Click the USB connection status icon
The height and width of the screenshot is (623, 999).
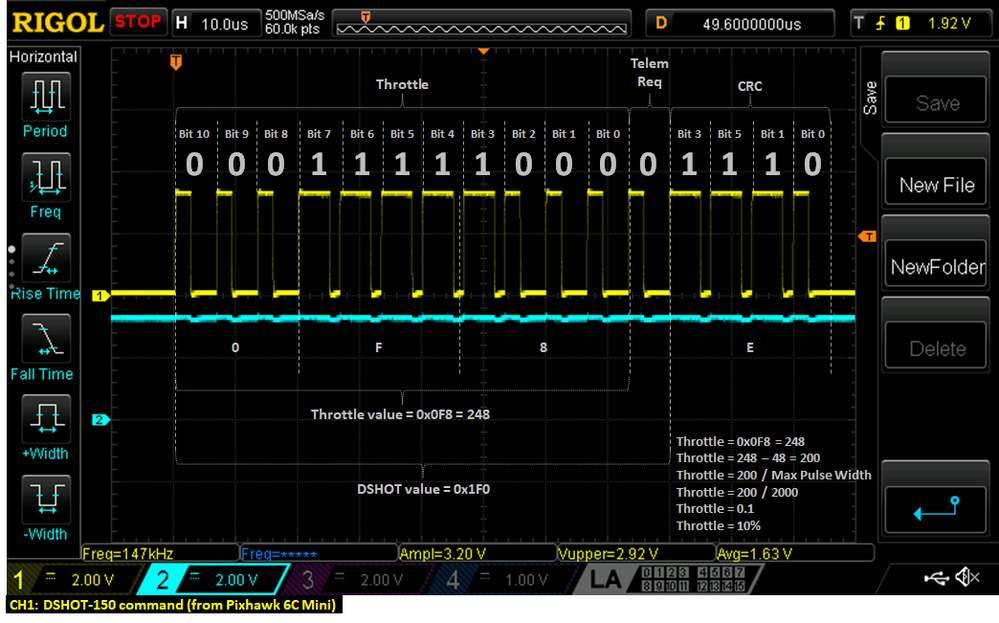click(x=936, y=578)
